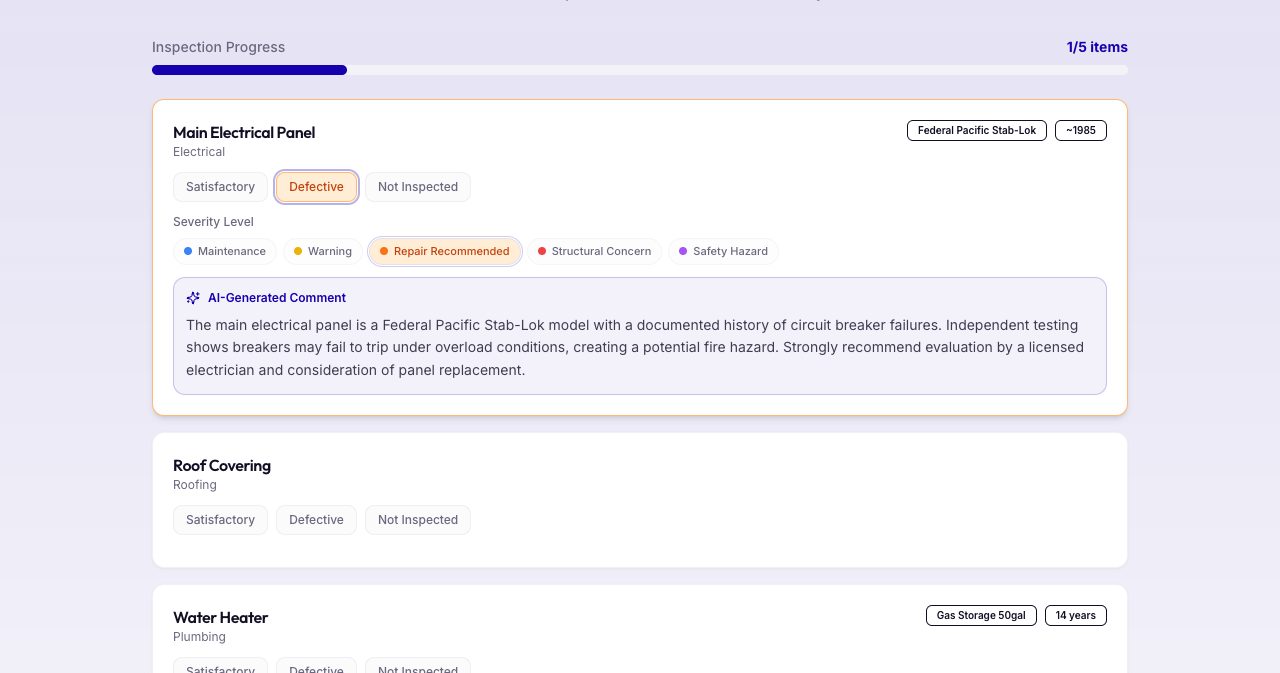Click the Water Heater title
The width and height of the screenshot is (1280, 673).
pos(221,617)
